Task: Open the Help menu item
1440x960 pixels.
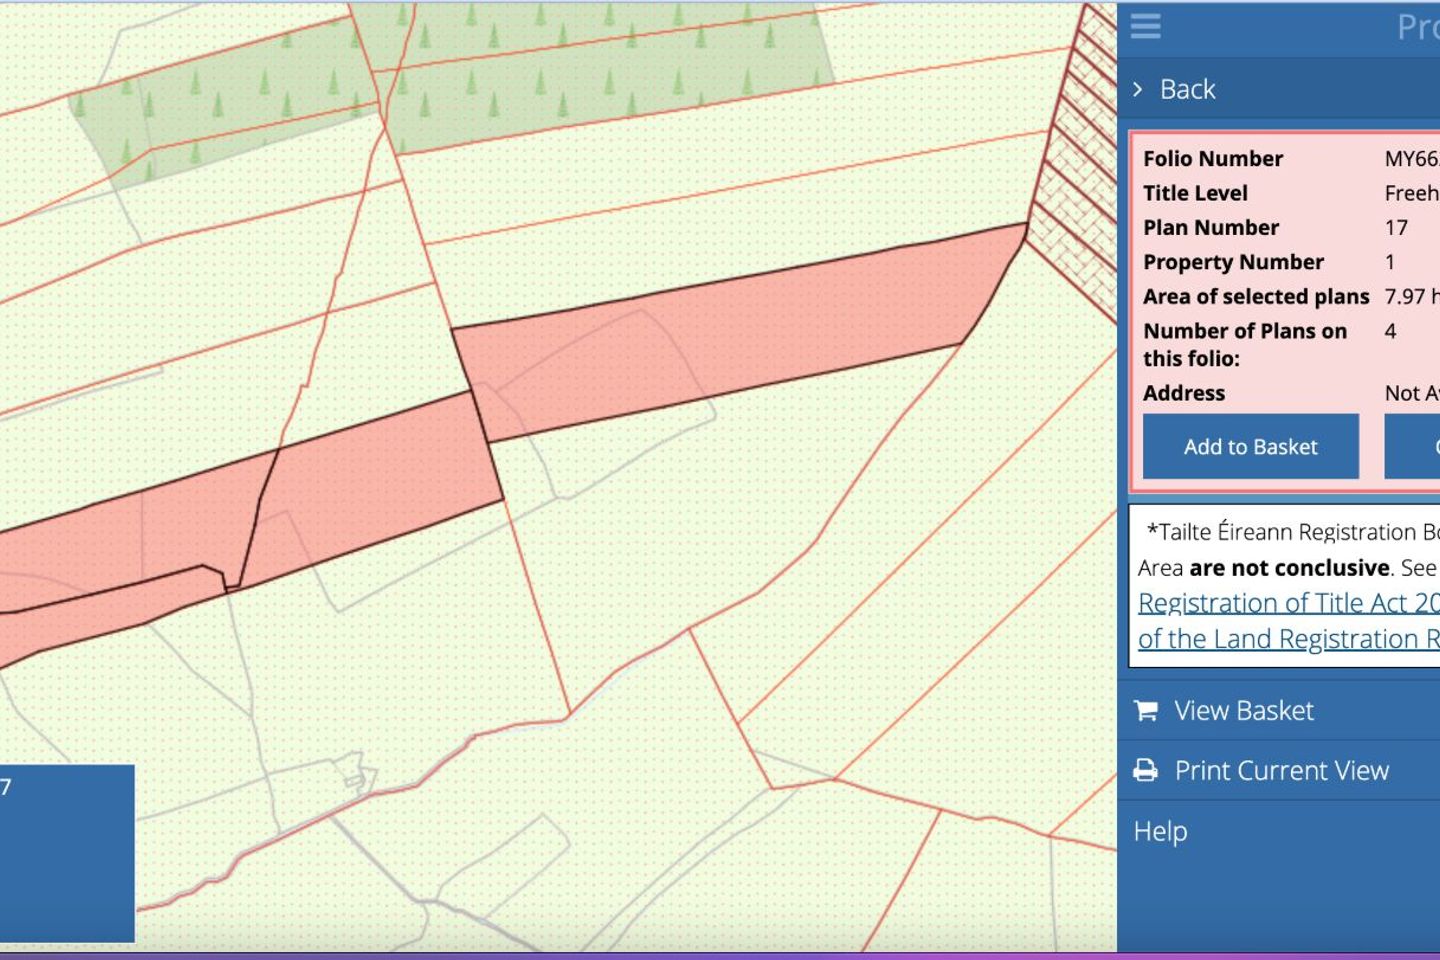Action: pos(1160,831)
